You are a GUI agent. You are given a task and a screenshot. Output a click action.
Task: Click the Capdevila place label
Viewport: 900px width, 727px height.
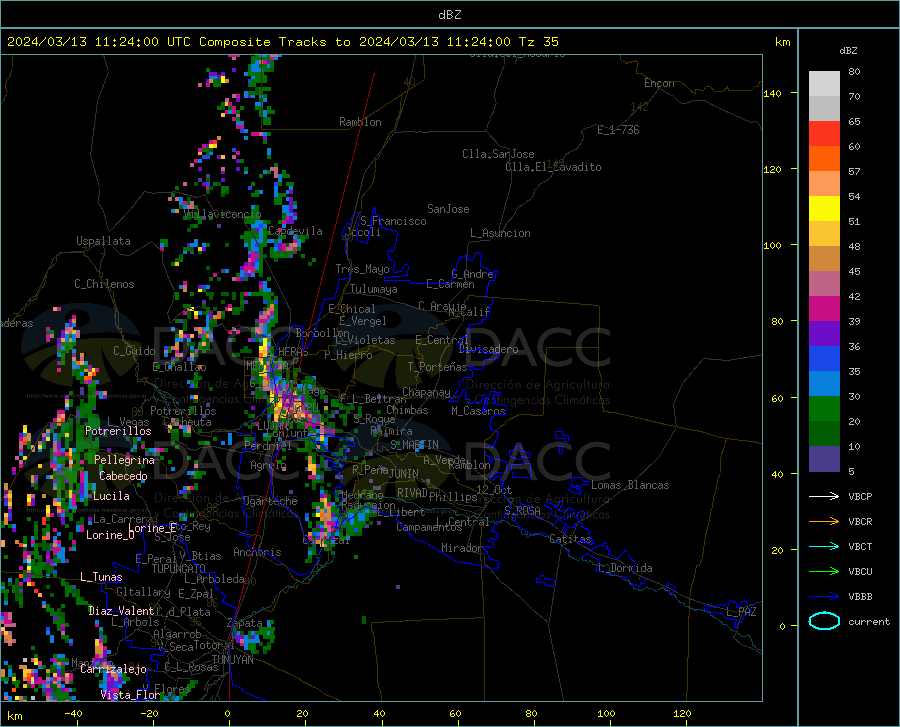[295, 231]
